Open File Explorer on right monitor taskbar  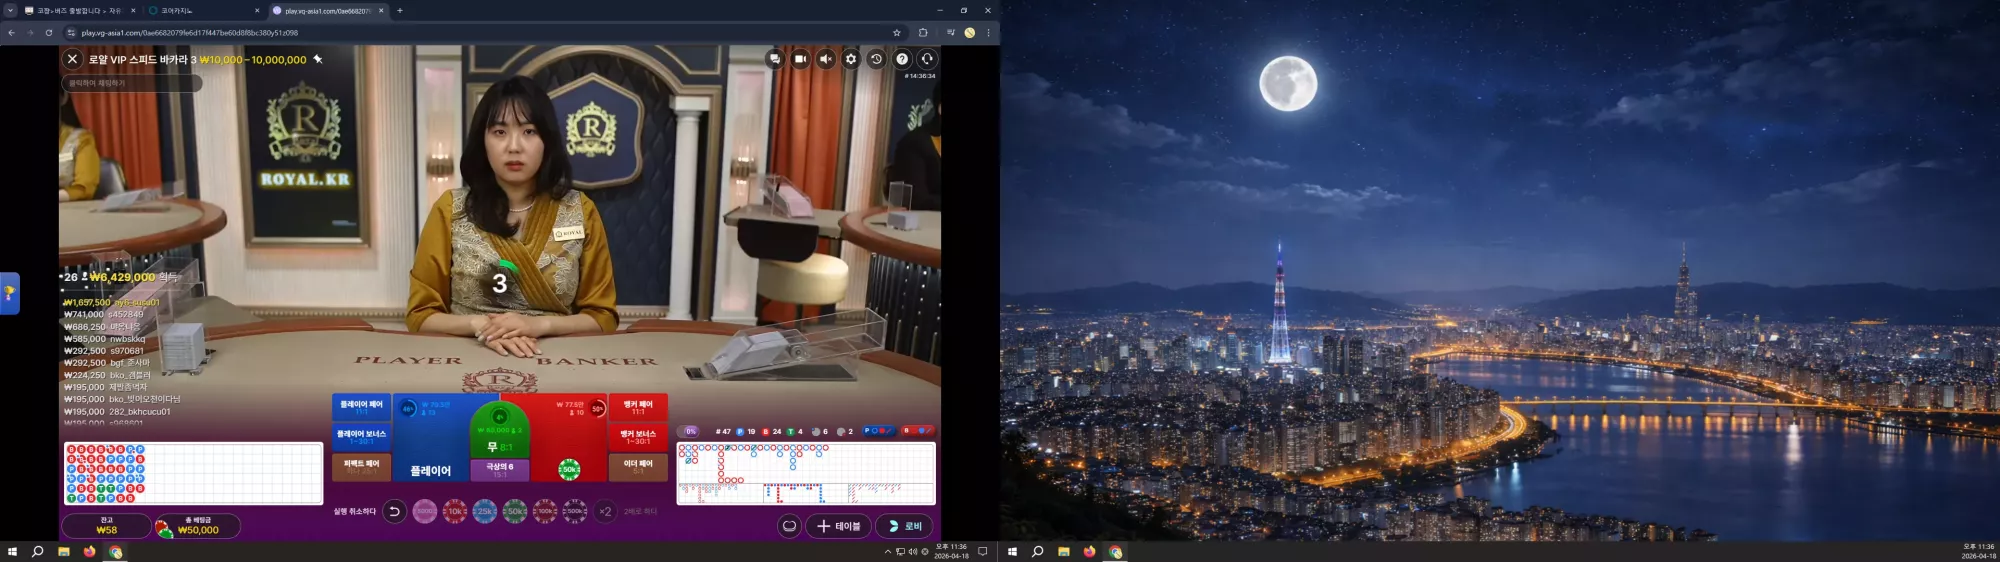1064,551
